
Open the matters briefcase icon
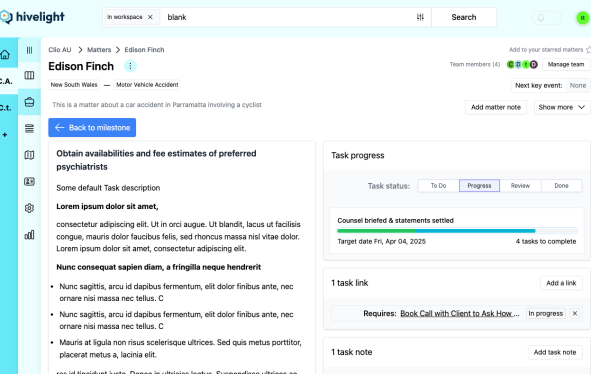coord(29,102)
